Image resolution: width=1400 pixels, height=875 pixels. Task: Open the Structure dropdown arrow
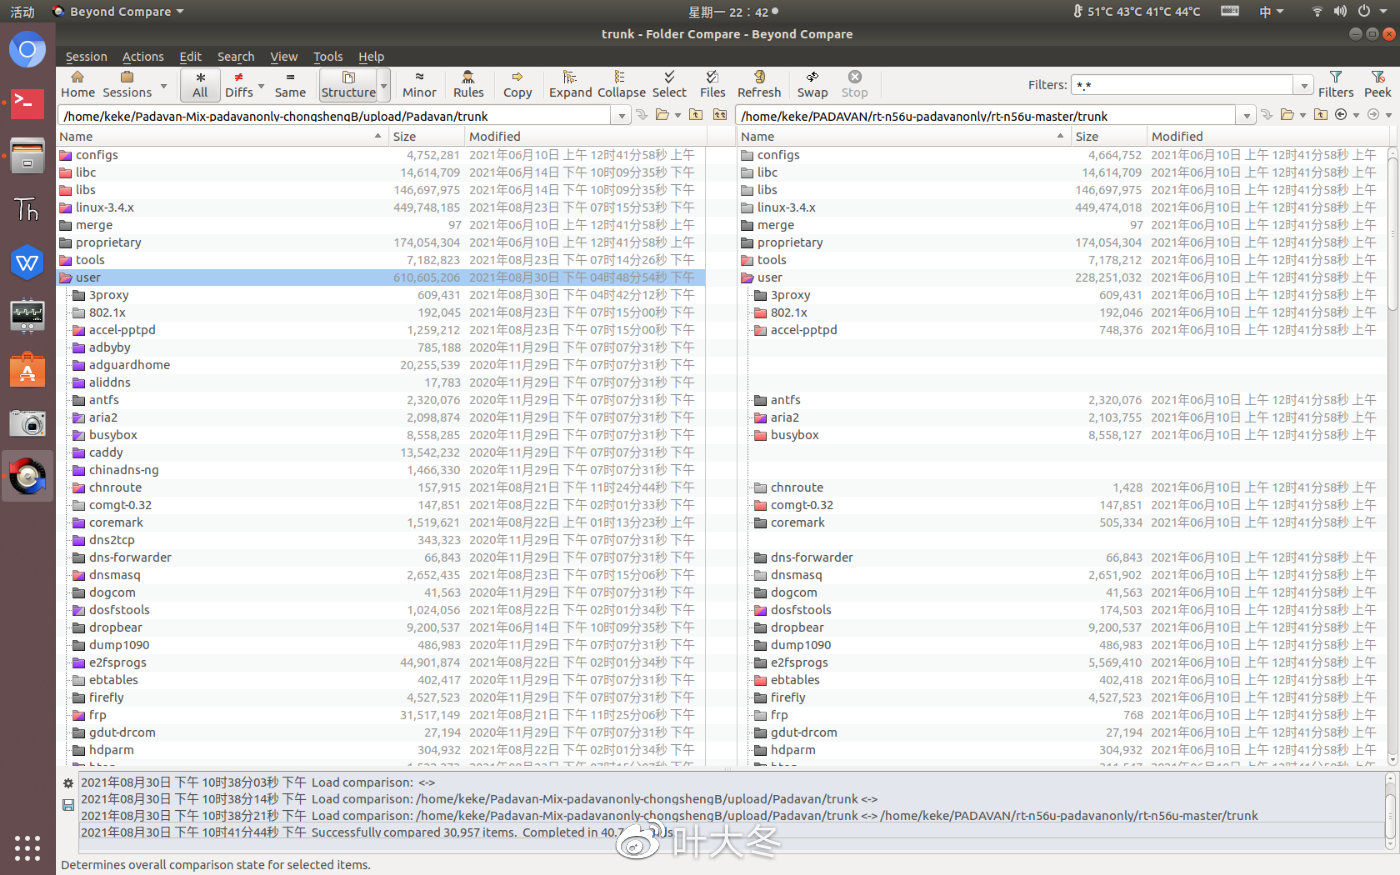click(x=384, y=85)
